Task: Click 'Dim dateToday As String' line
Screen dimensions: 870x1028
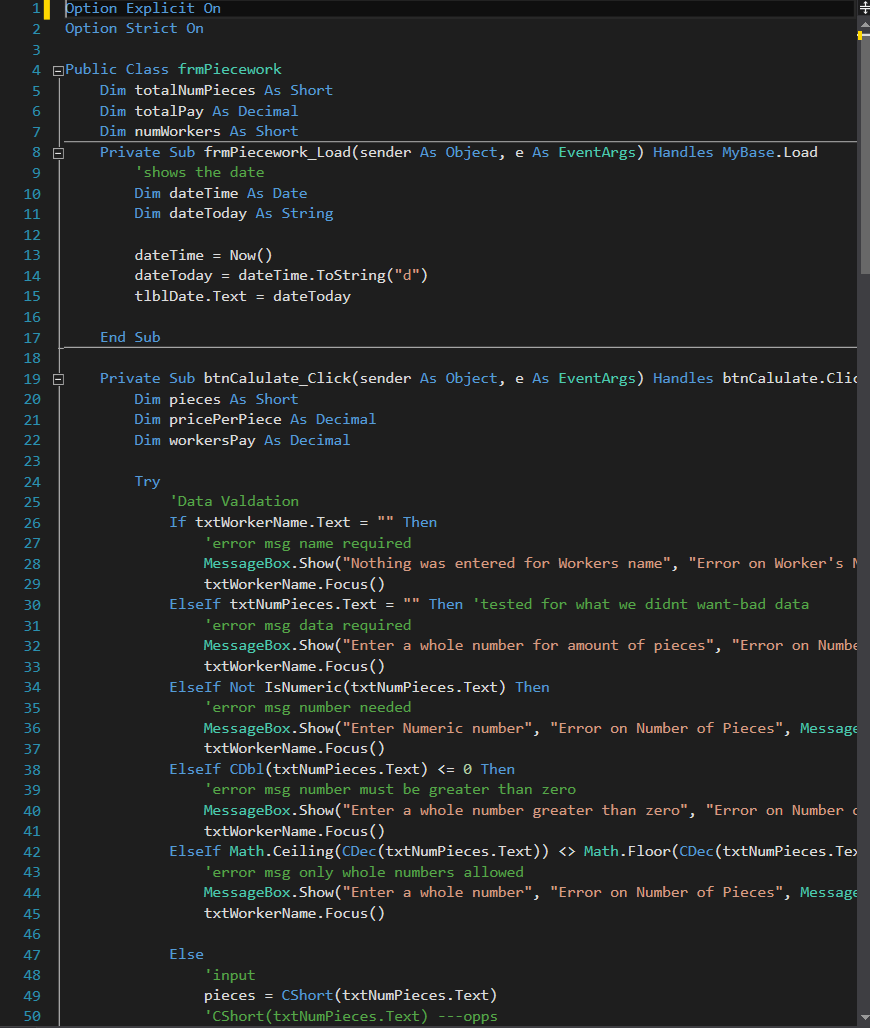Action: point(234,214)
